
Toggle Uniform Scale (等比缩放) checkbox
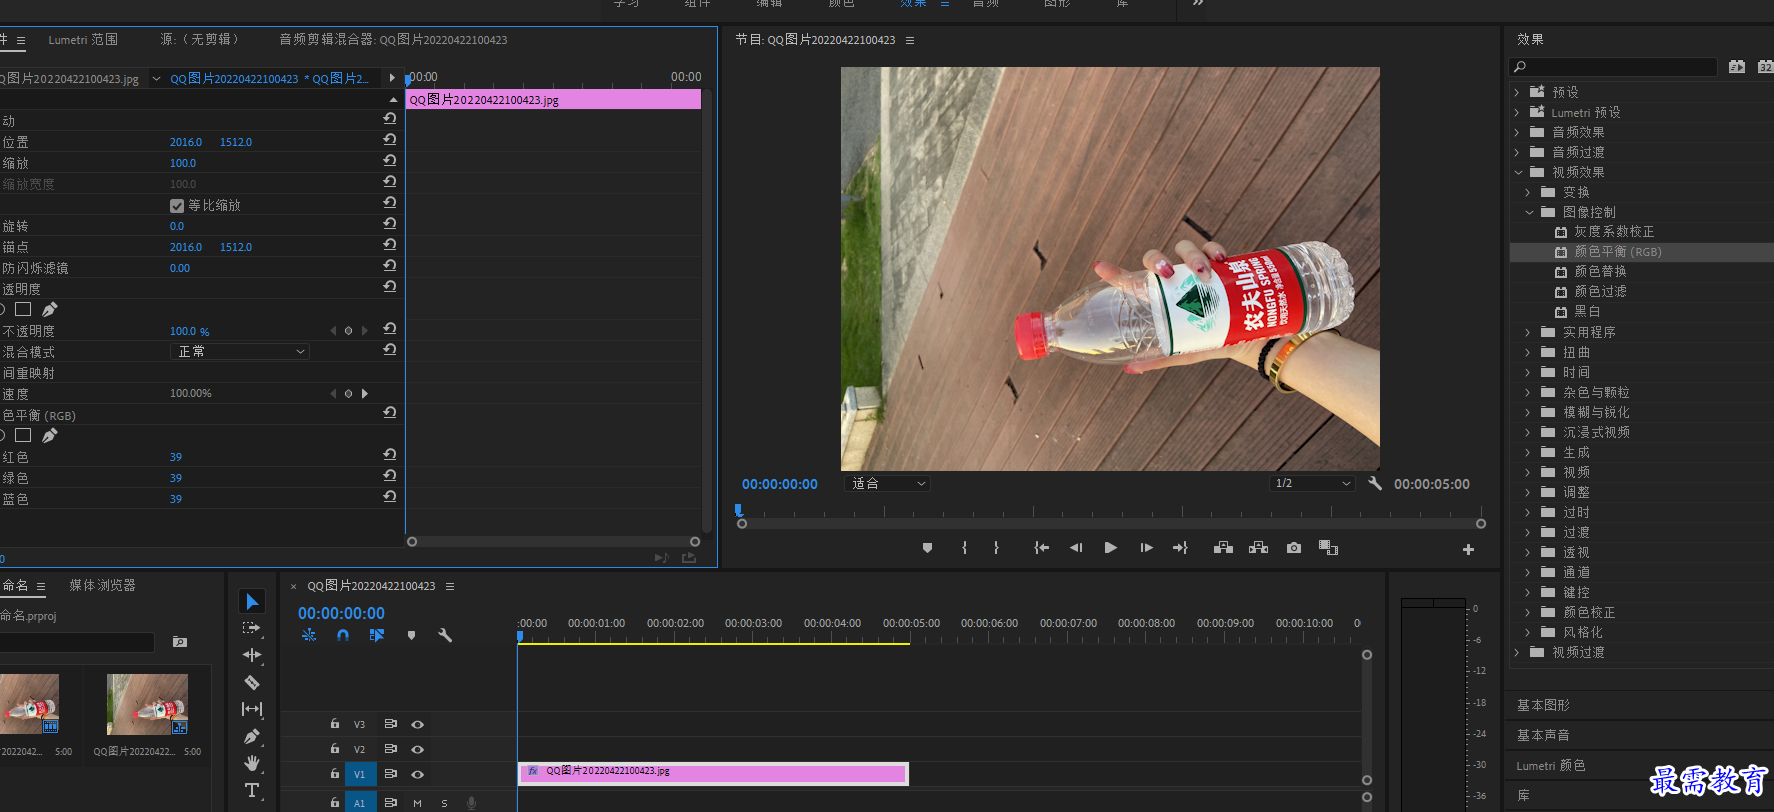[177, 205]
